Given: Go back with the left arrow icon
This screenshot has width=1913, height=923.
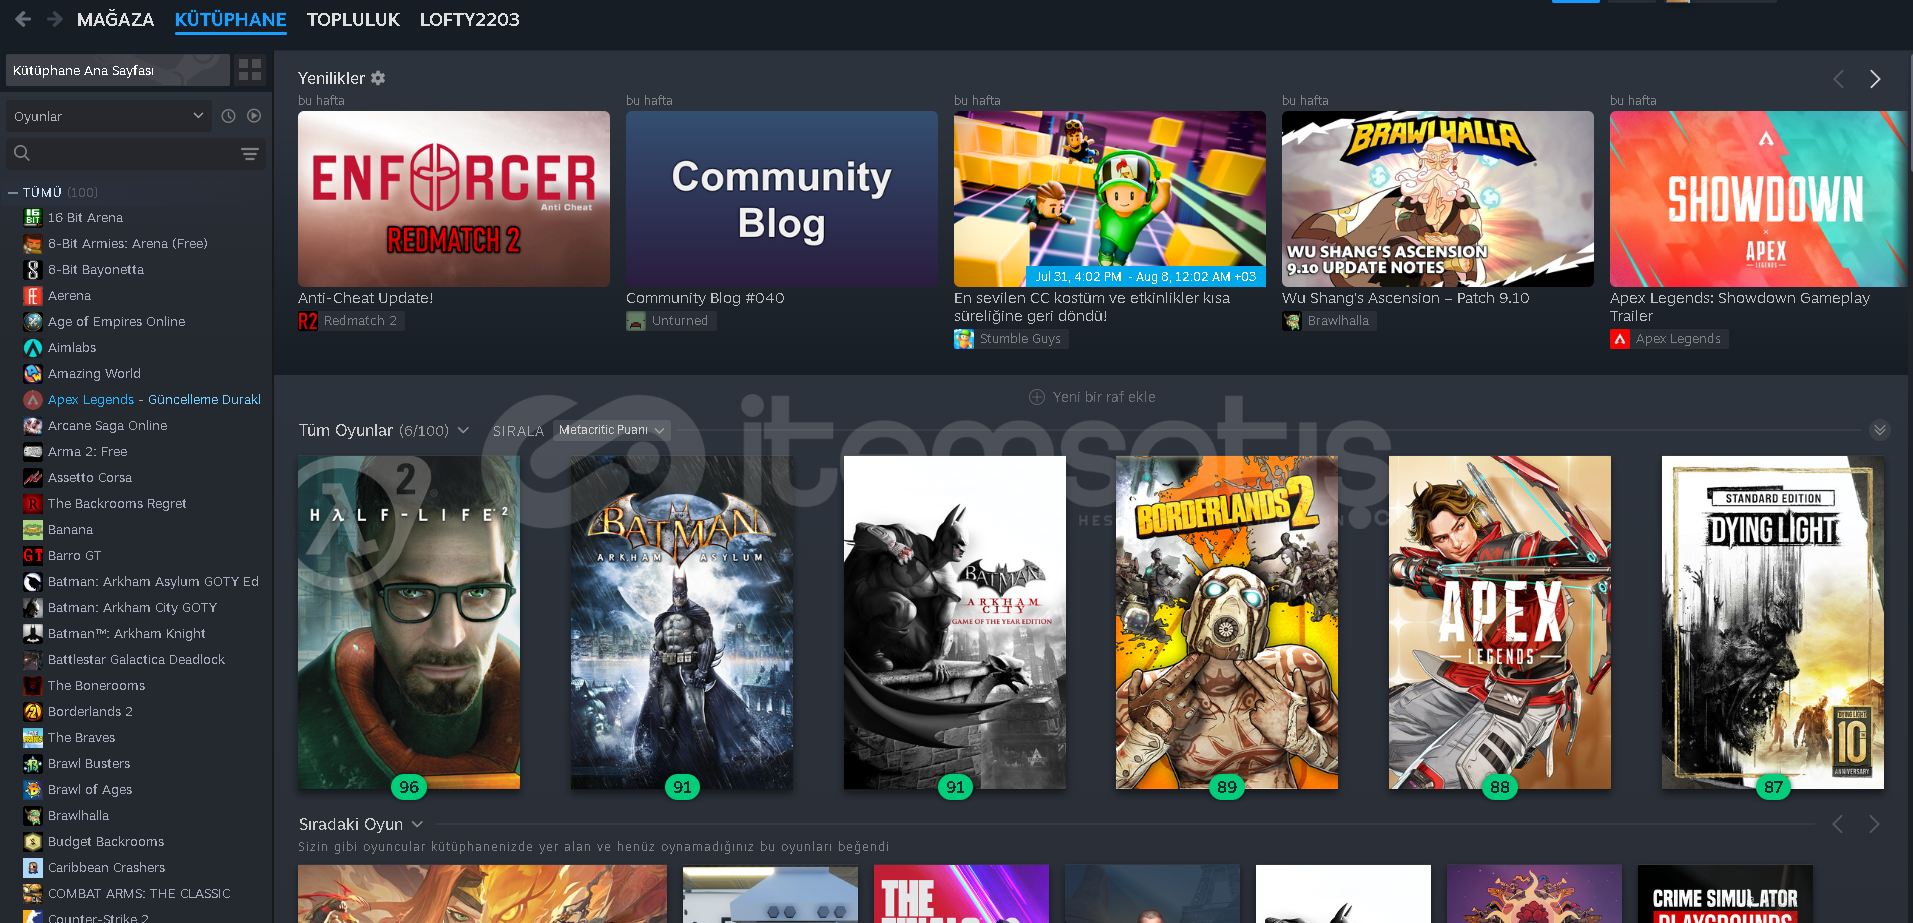Looking at the screenshot, I should point(23,19).
